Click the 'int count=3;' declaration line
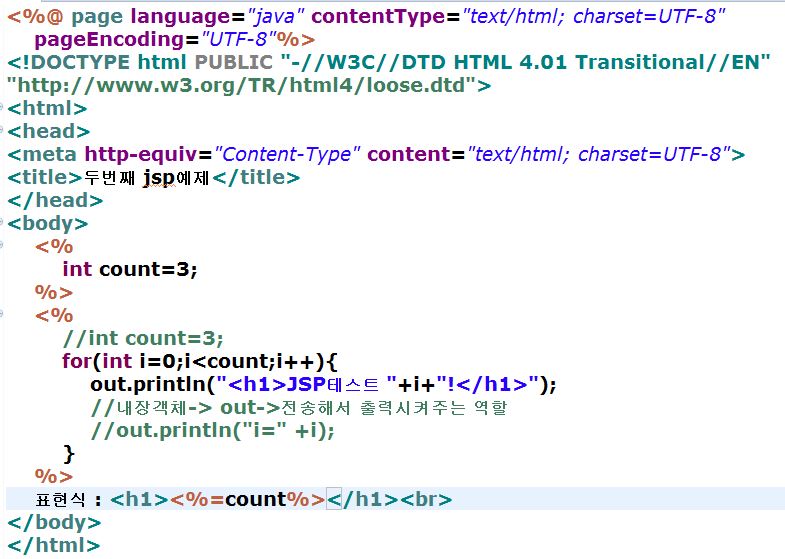Screen dimensions: 785x559 click(x=130, y=270)
